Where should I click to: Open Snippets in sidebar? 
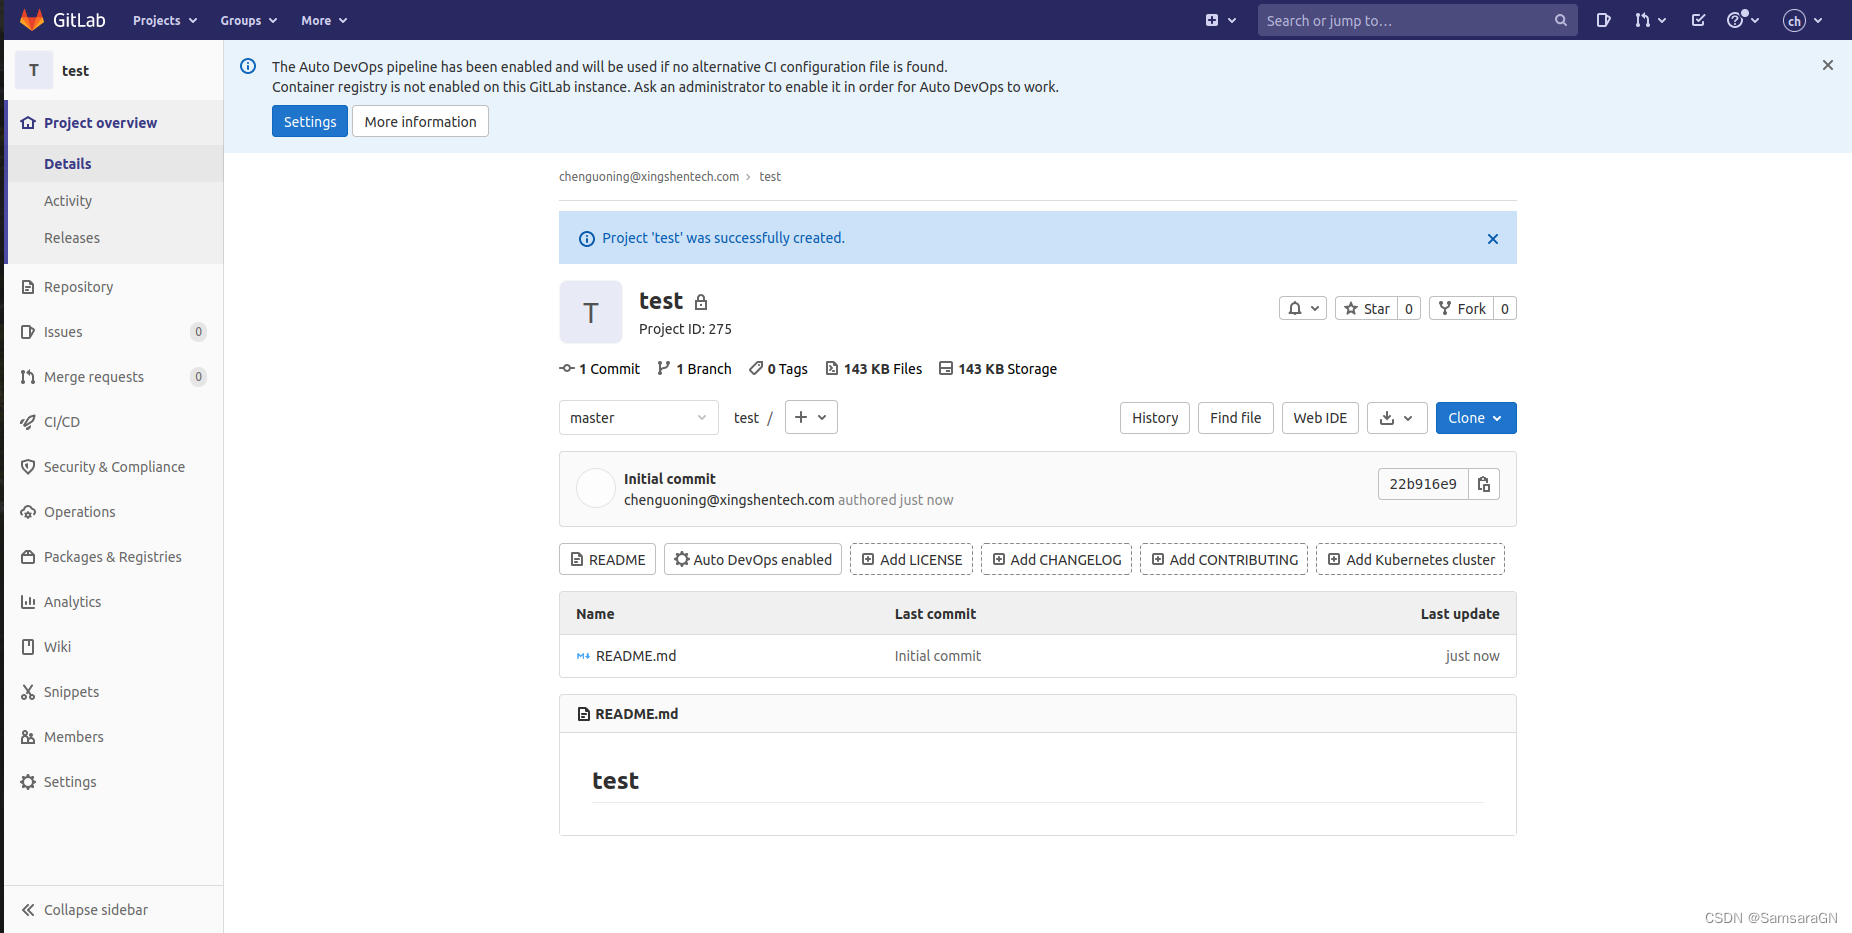[114, 692]
